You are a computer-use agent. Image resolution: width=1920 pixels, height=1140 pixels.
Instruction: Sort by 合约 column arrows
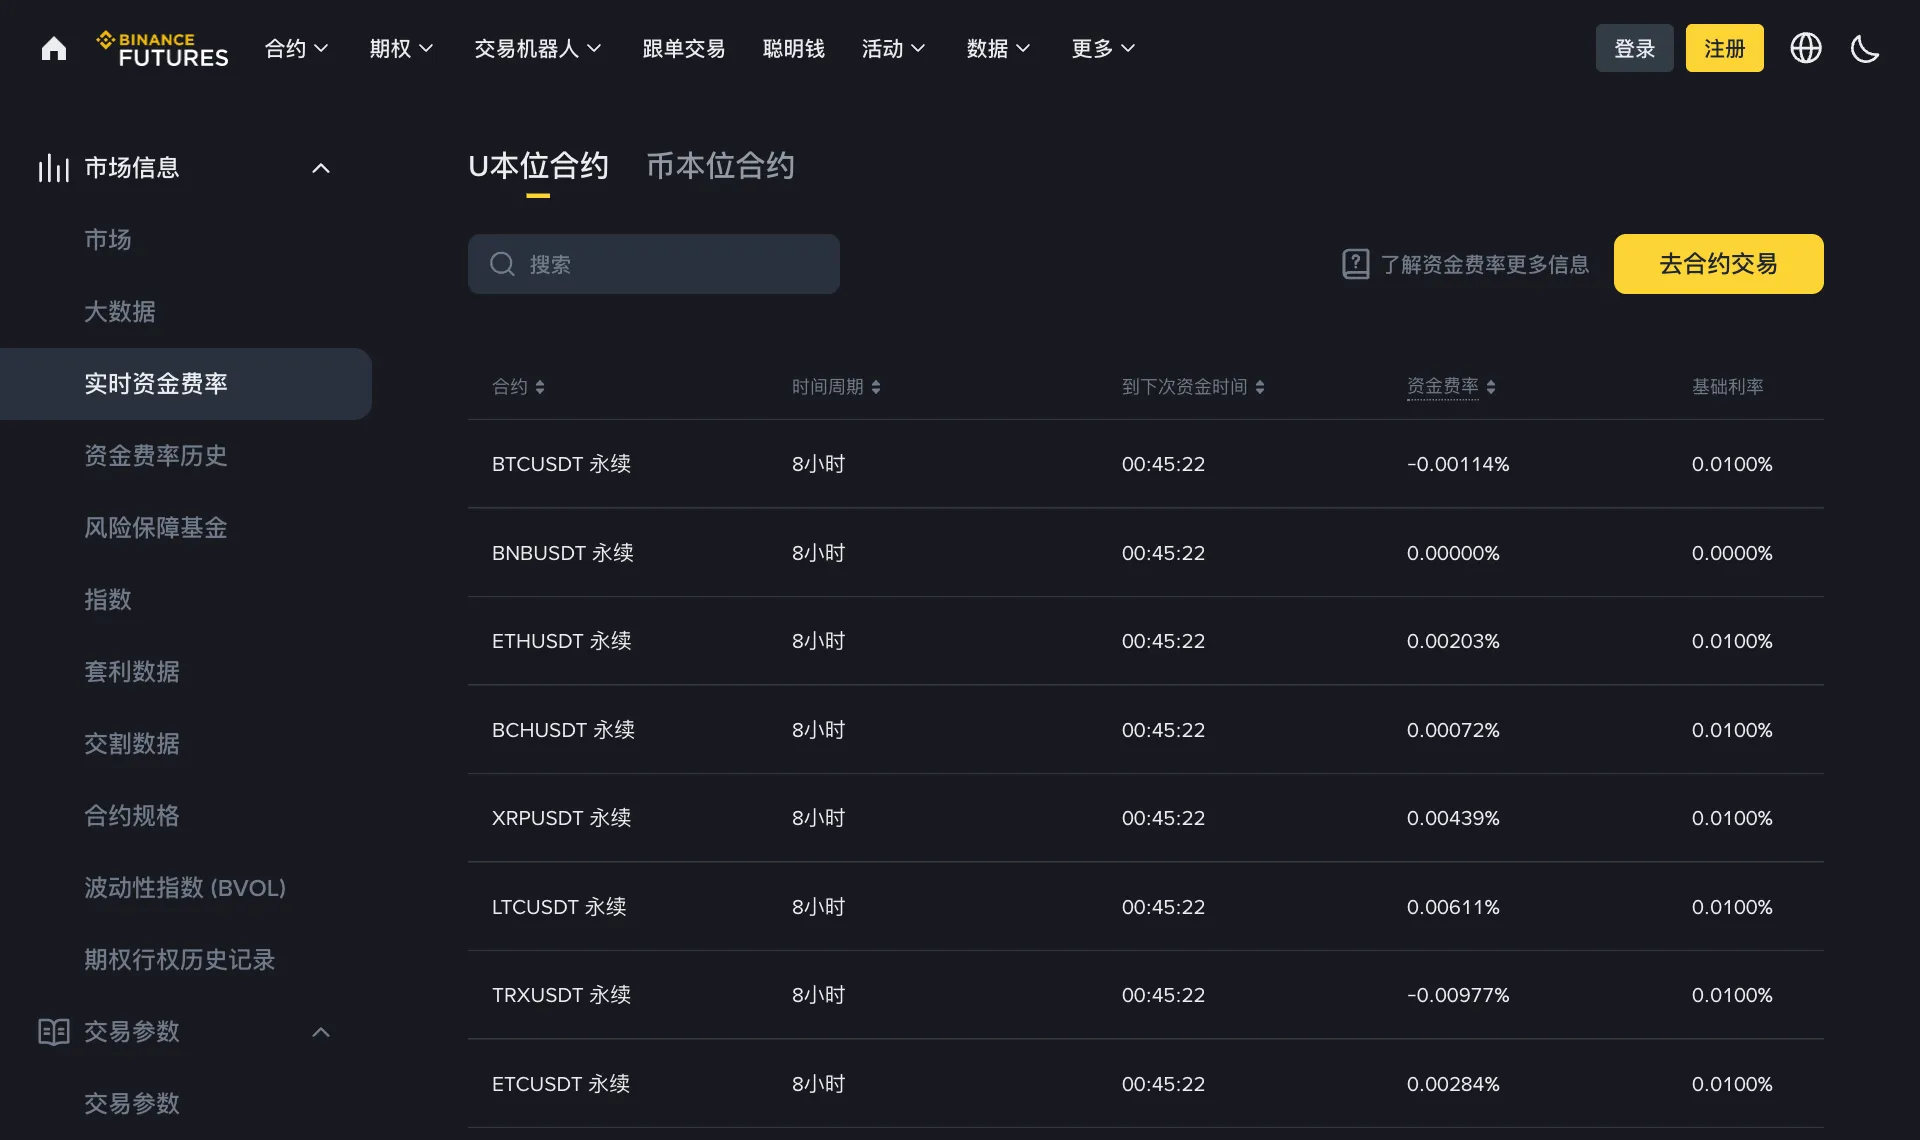tap(540, 387)
